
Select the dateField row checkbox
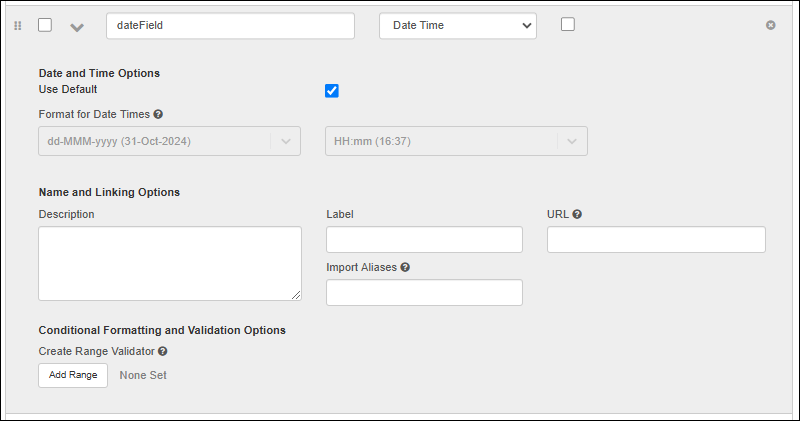click(45, 25)
